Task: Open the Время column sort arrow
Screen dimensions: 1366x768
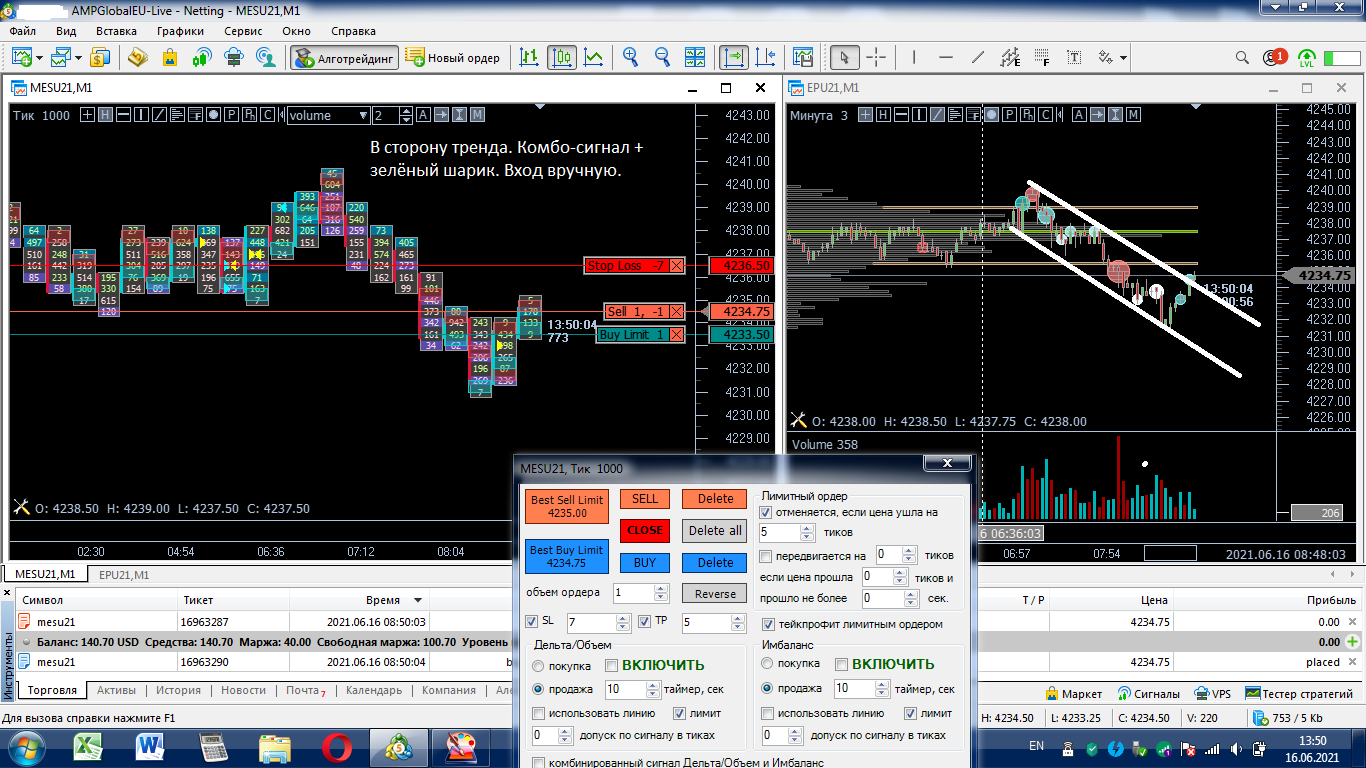Action: pyautogui.click(x=416, y=600)
